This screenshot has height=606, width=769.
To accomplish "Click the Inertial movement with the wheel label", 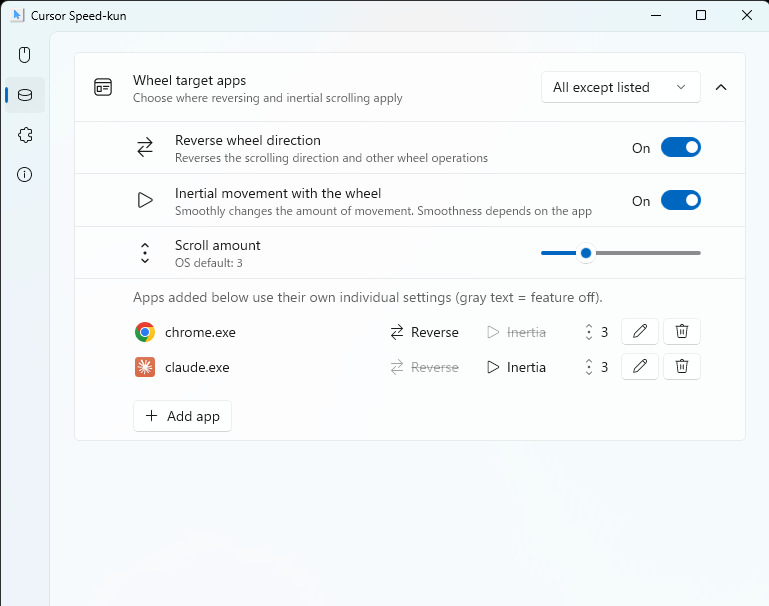I will pos(278,193).
